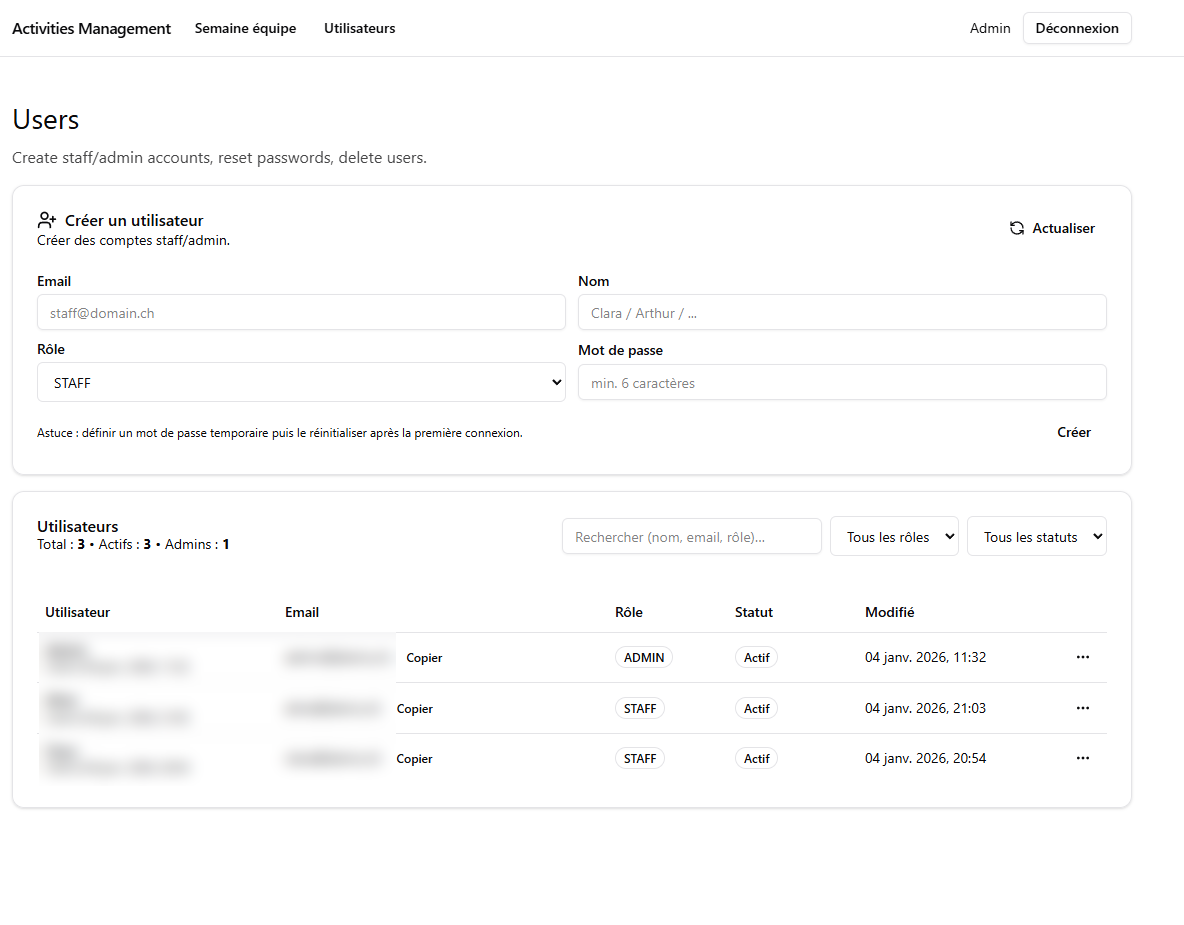Image resolution: width=1184 pixels, height=925 pixels.
Task: Copy the ADMIN user's email
Action: [x=424, y=658]
